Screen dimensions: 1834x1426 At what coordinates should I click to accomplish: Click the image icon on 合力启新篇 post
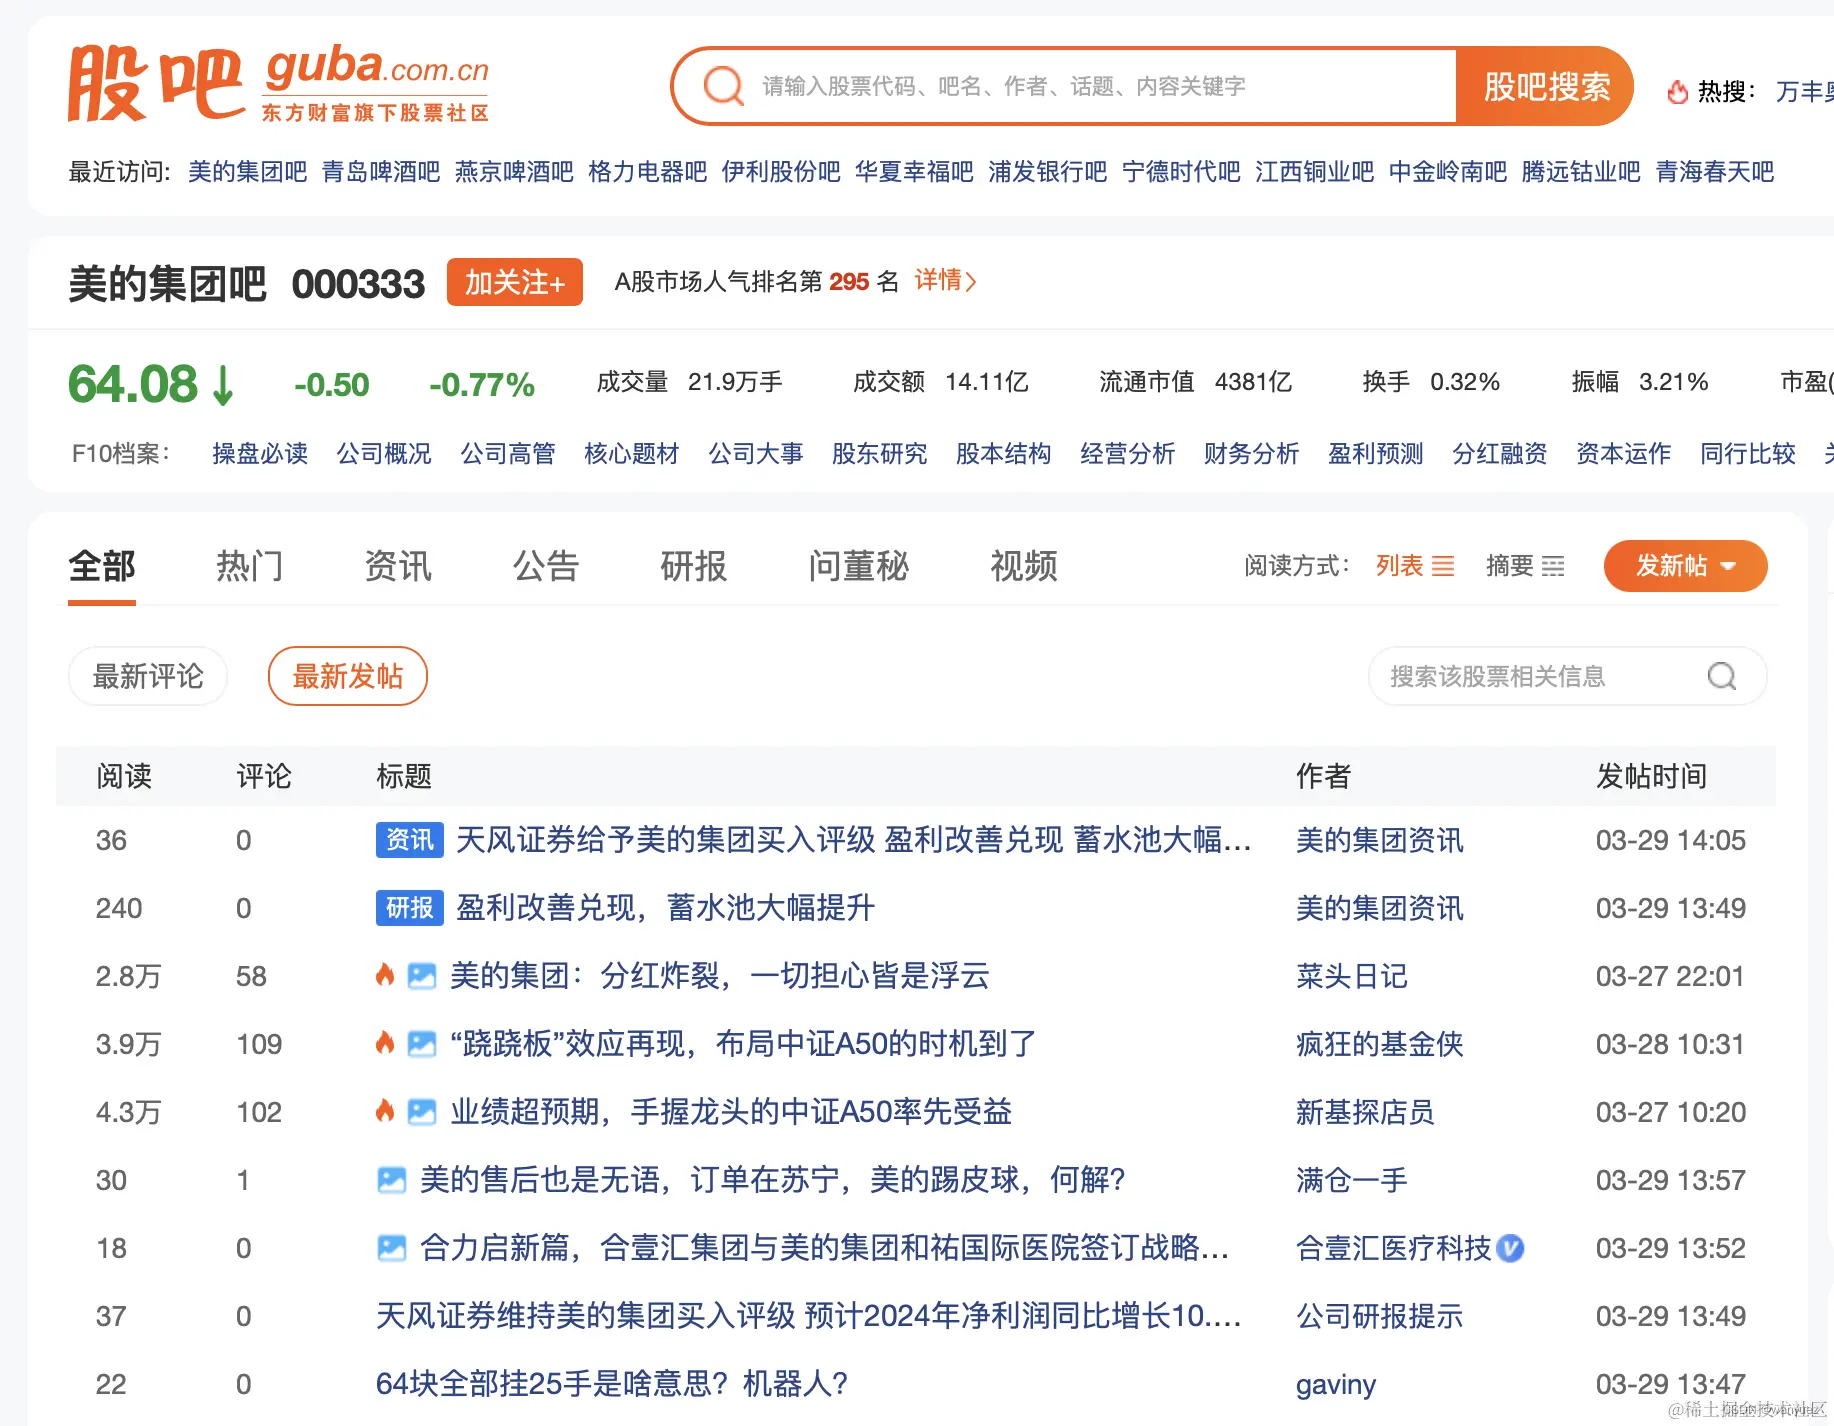coord(391,1248)
